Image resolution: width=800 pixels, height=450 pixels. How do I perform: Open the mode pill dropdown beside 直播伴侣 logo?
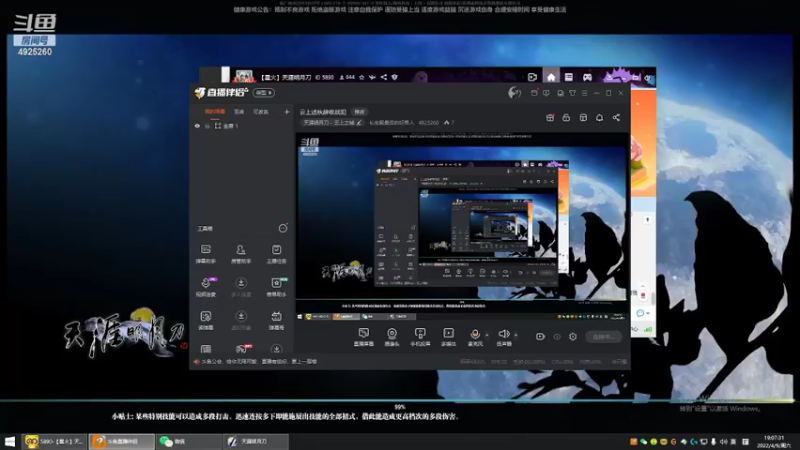click(x=264, y=93)
